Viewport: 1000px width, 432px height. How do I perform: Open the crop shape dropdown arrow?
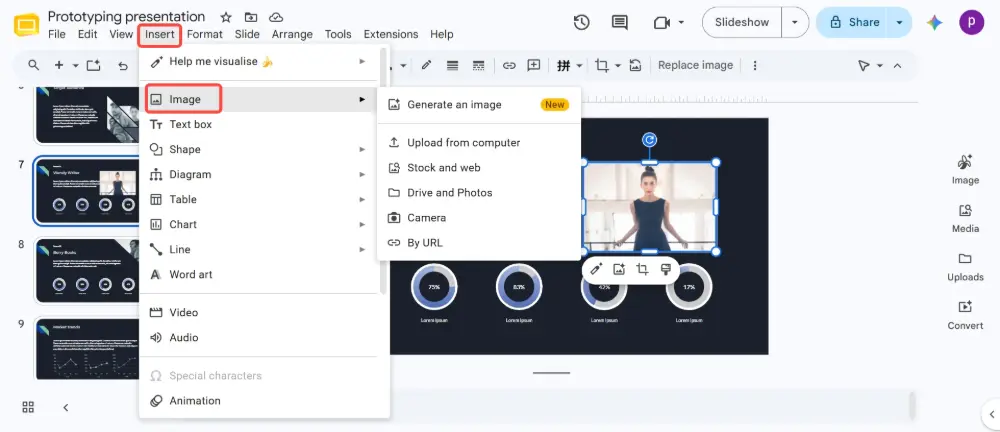coord(618,65)
